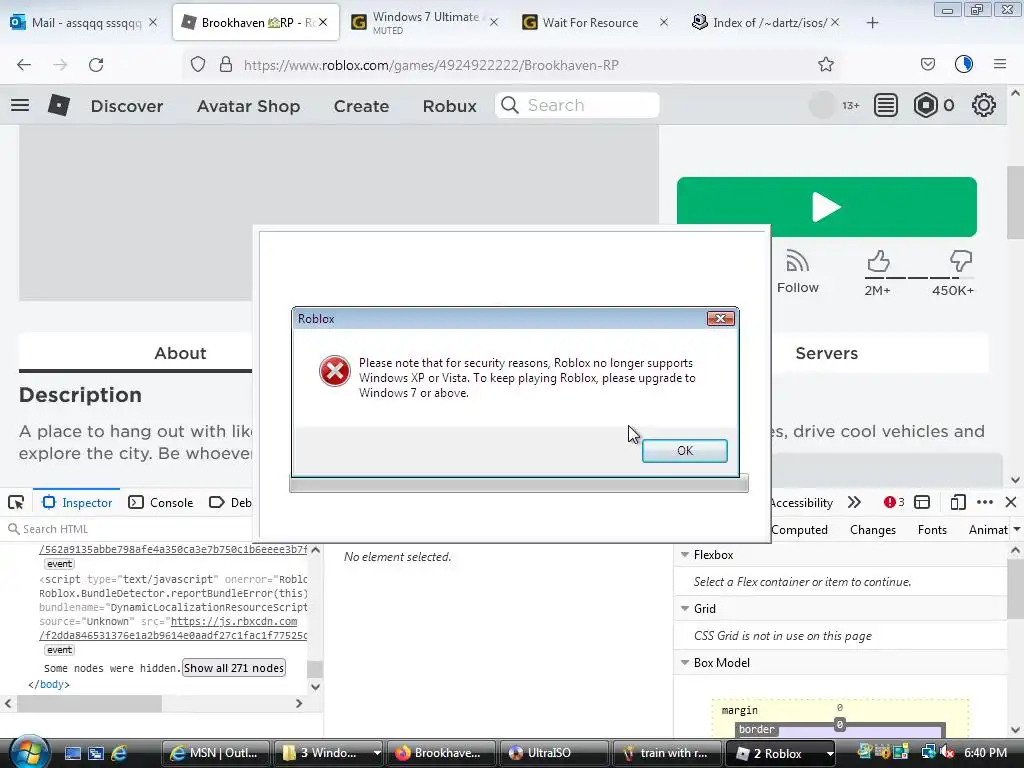Select the Accessibility devtools tab
1024x768 pixels.
801,502
